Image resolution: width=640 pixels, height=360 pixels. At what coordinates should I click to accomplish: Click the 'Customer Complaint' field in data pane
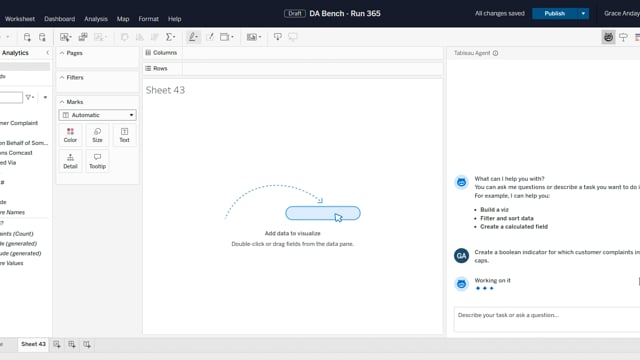coord(19,123)
